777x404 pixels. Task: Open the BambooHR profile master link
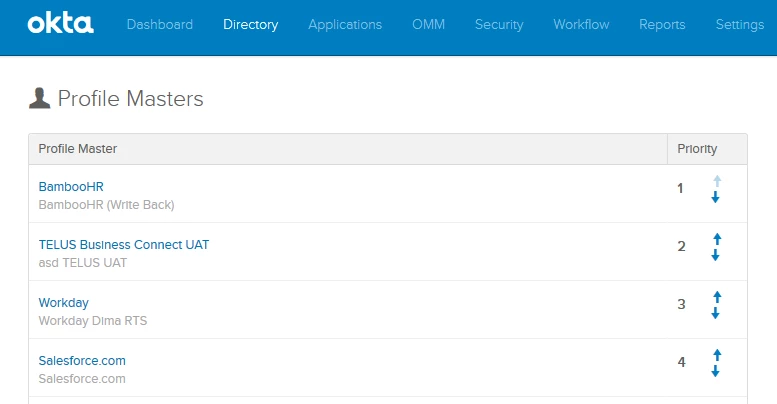pos(71,187)
